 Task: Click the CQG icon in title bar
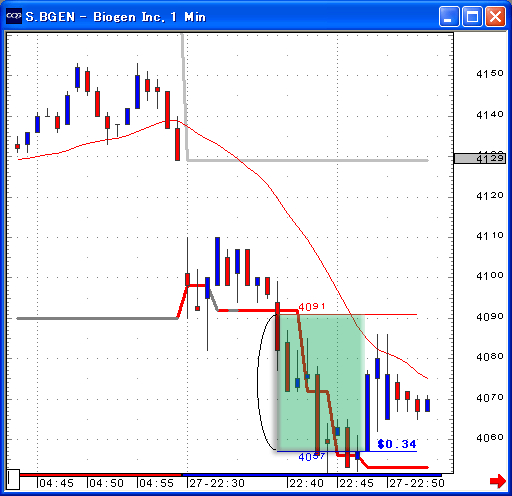point(14,16)
